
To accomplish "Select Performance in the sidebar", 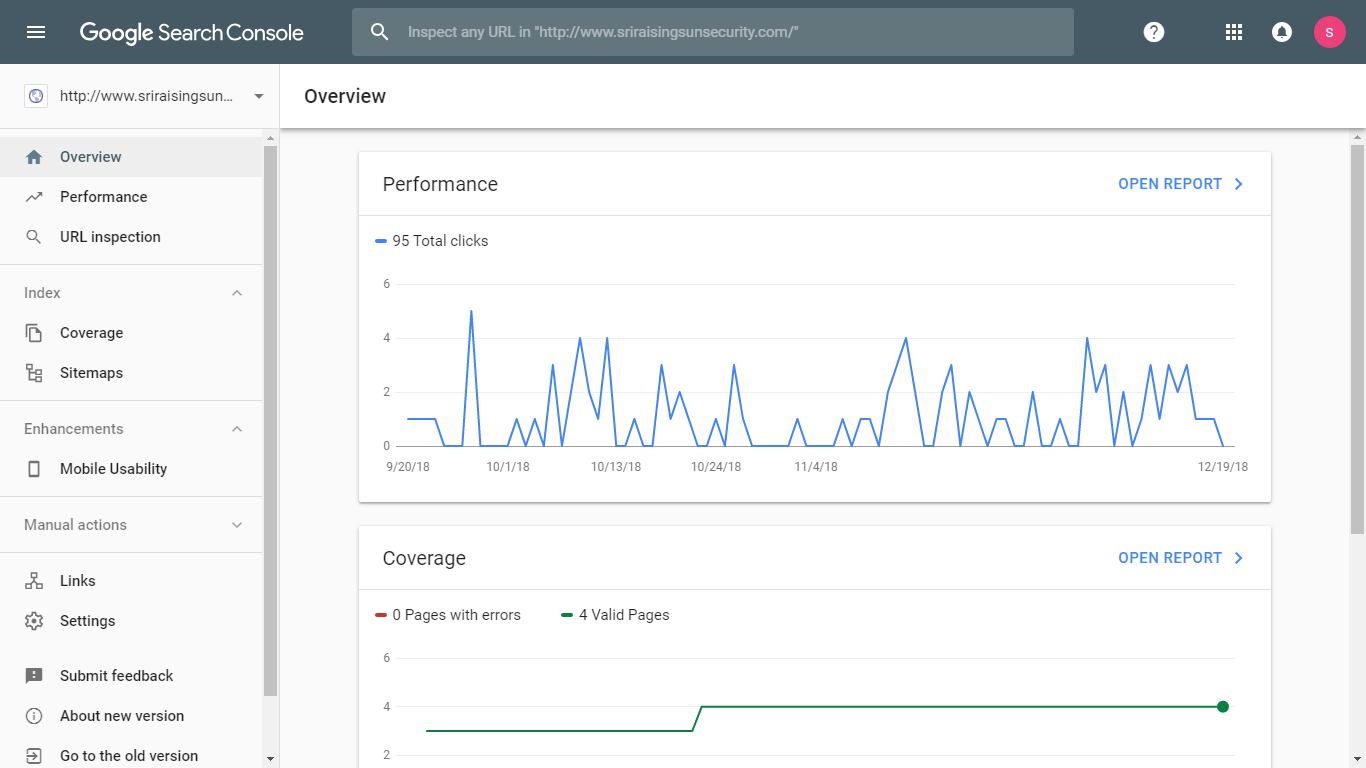I will (103, 197).
